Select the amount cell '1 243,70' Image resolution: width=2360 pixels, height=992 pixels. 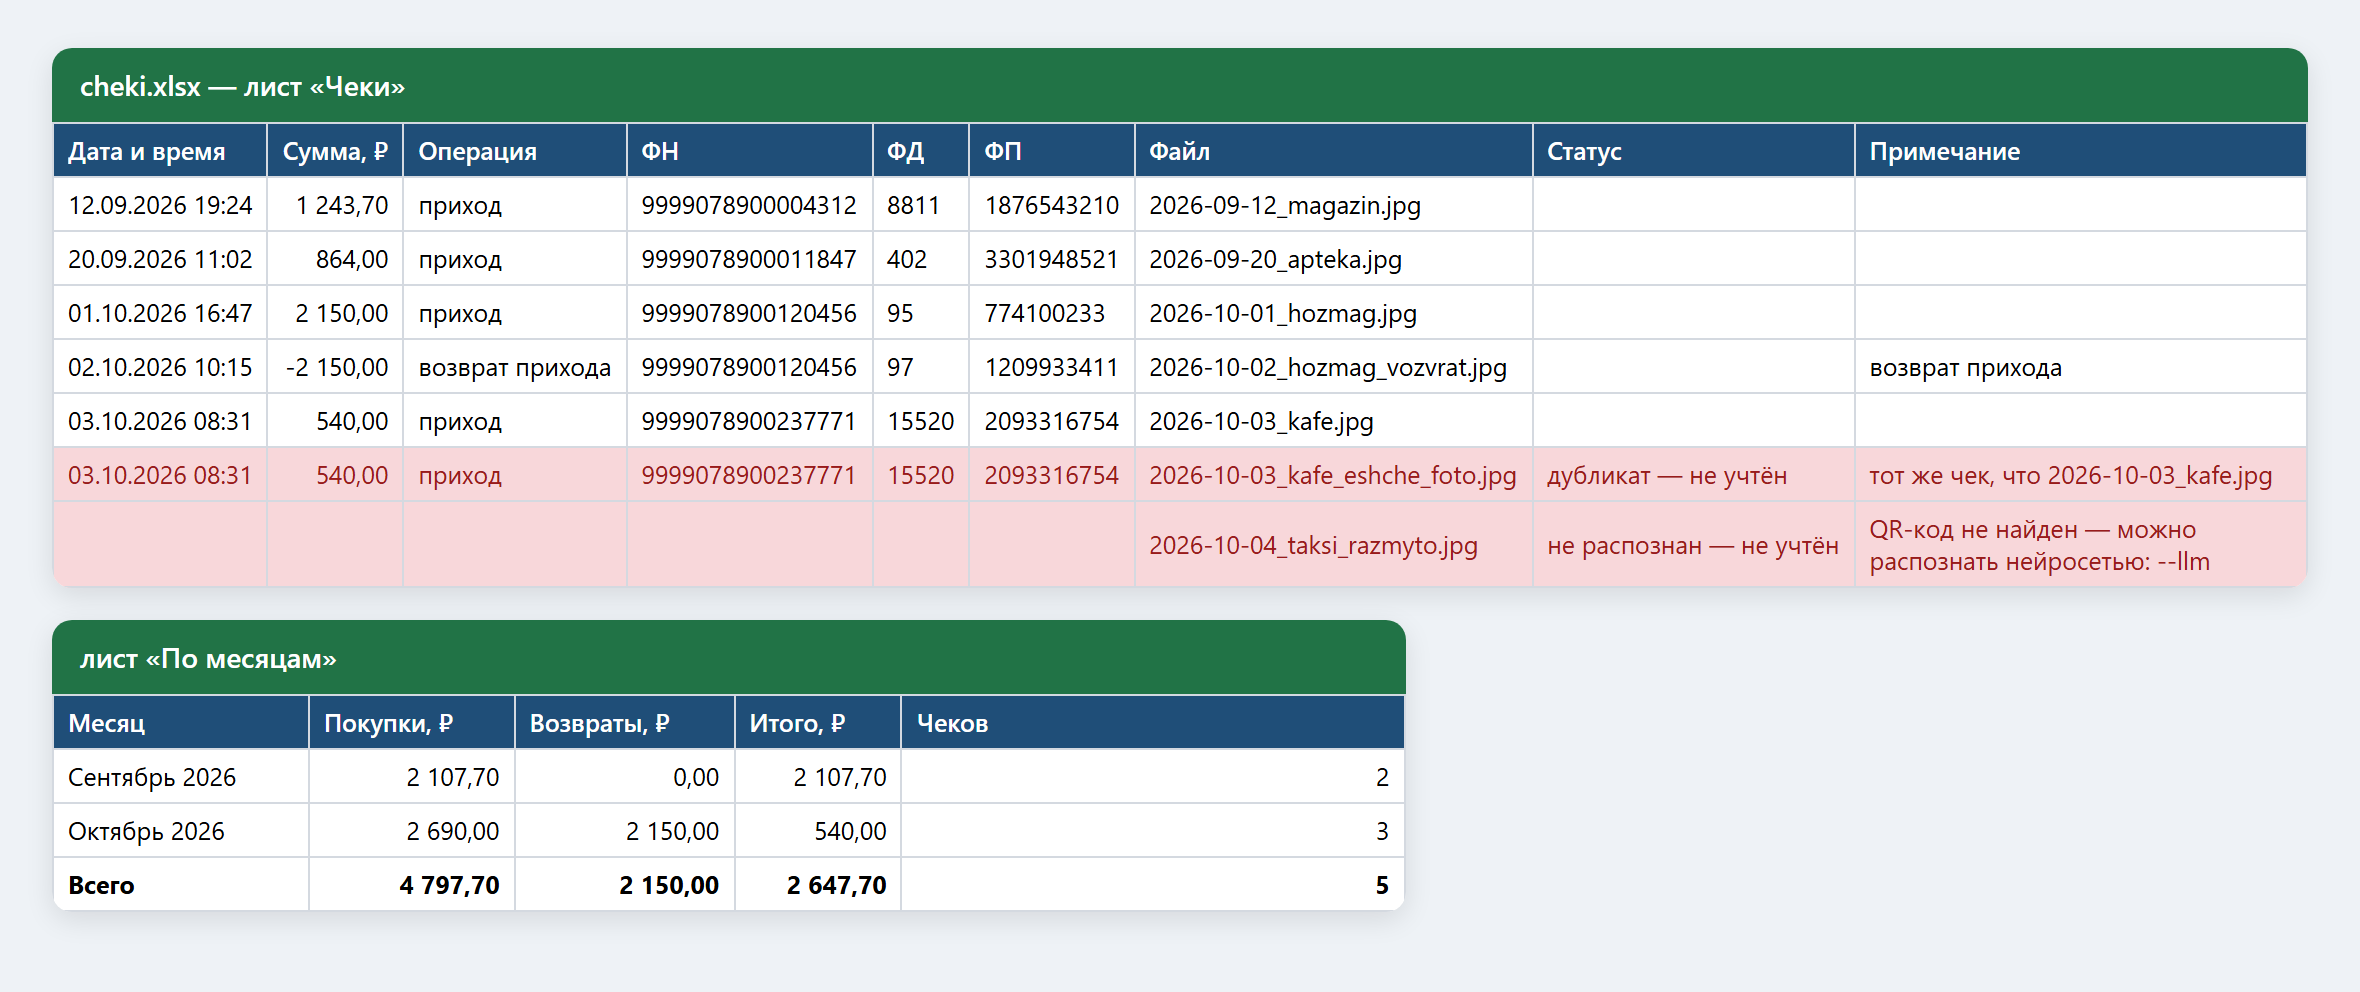pos(335,205)
